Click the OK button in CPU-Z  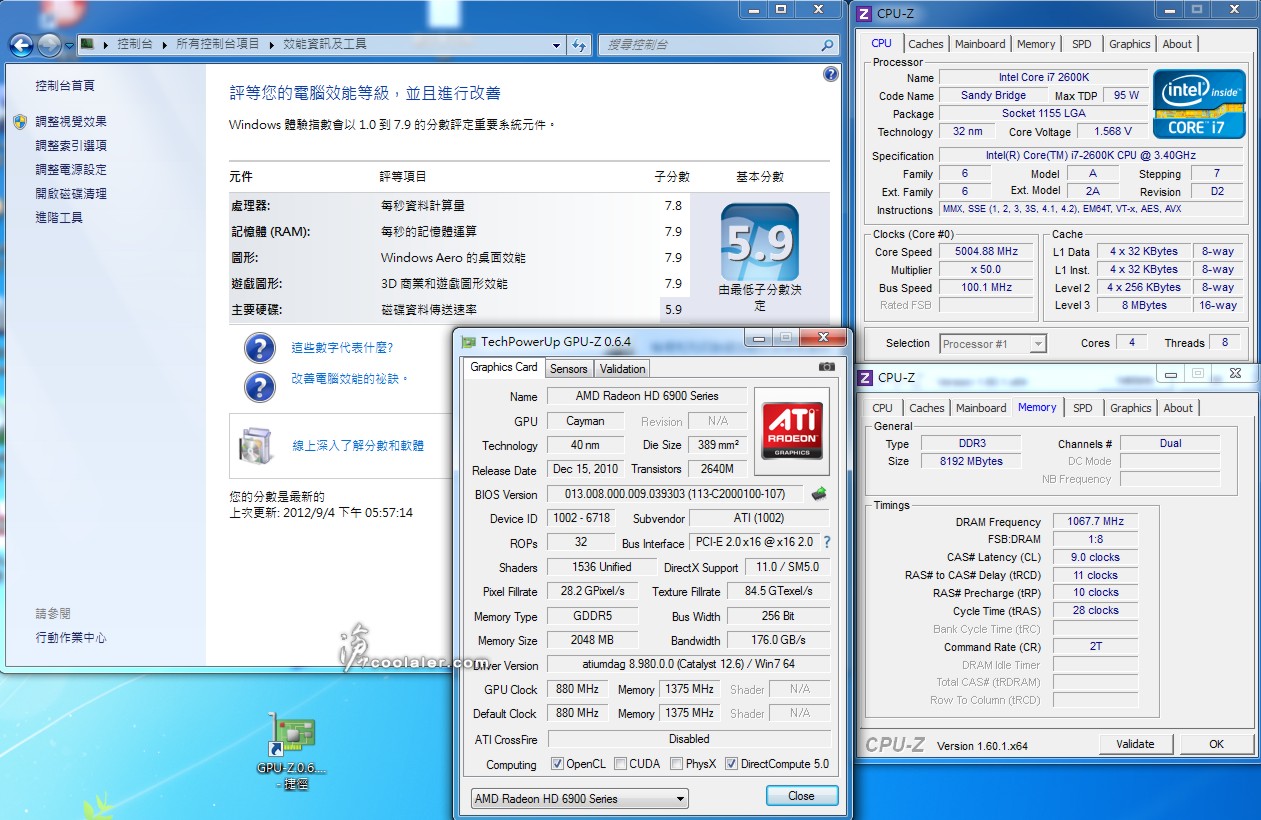click(1216, 744)
